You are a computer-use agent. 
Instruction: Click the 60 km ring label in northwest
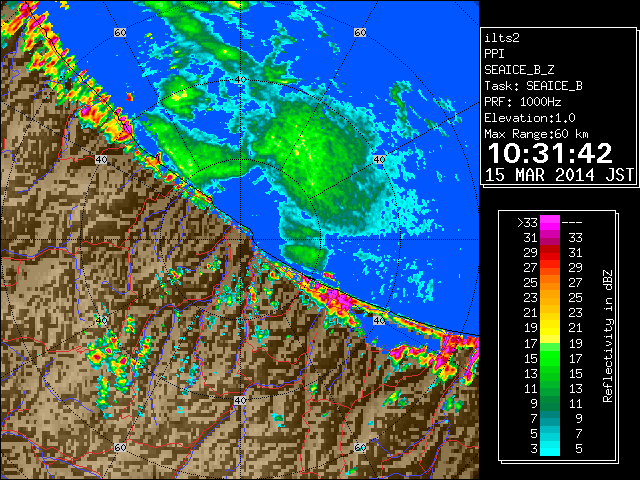(x=120, y=32)
